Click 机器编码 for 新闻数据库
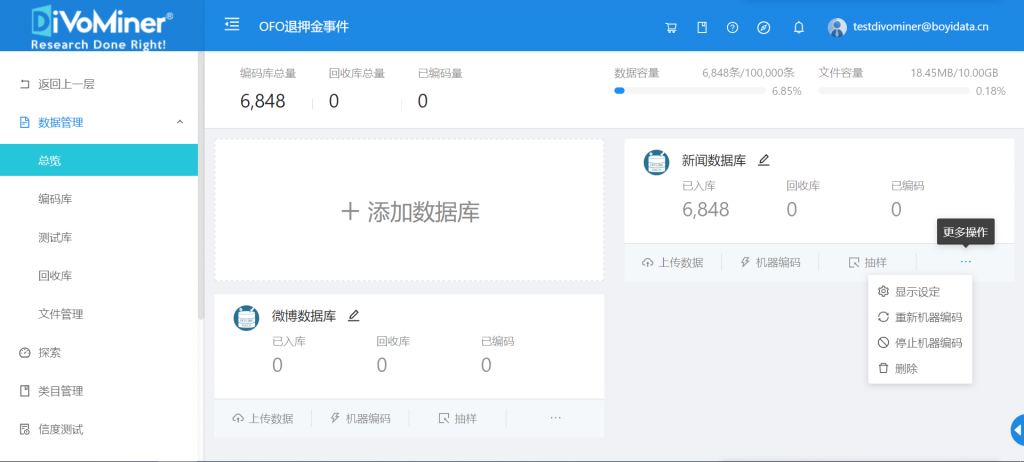 (770, 263)
